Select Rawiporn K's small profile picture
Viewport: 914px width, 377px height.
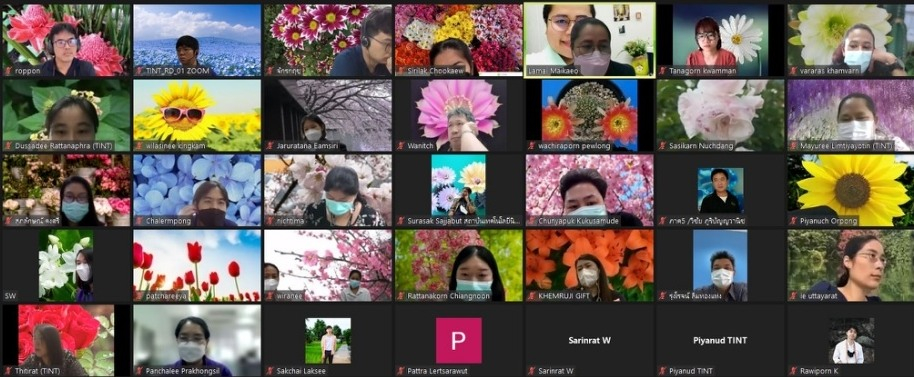coord(851,340)
